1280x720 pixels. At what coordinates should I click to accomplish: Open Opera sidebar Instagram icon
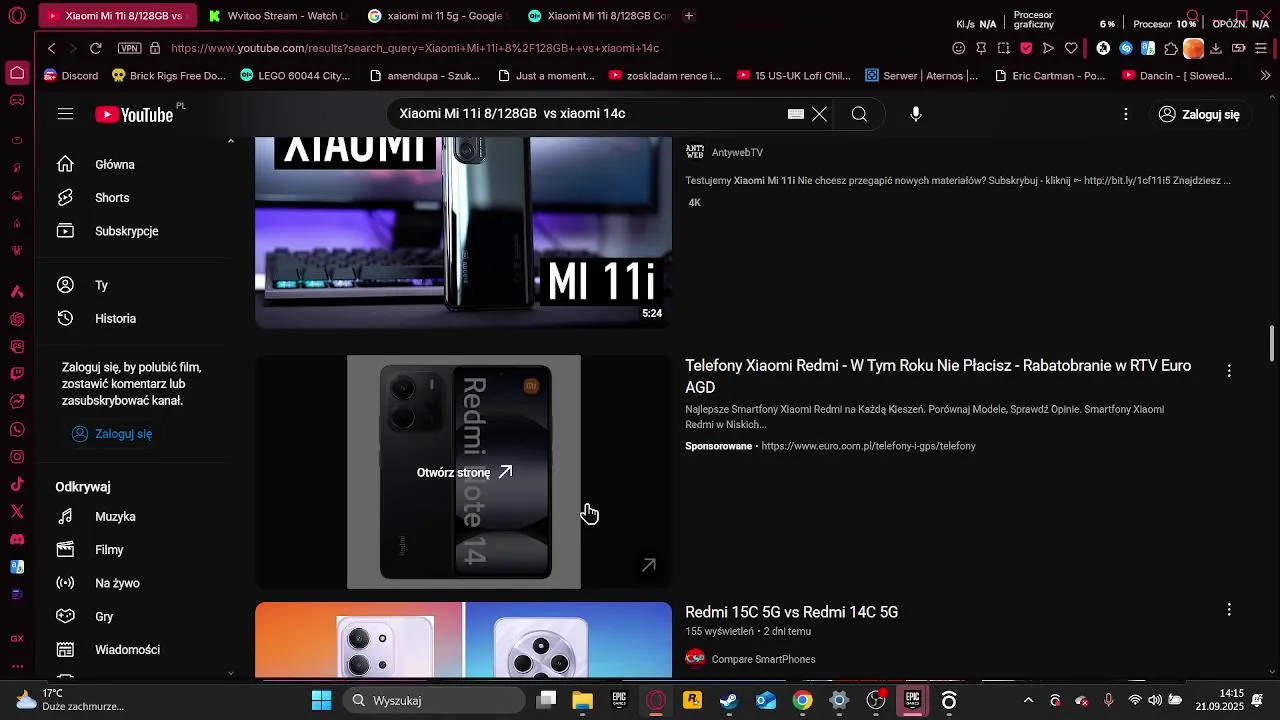click(x=17, y=457)
